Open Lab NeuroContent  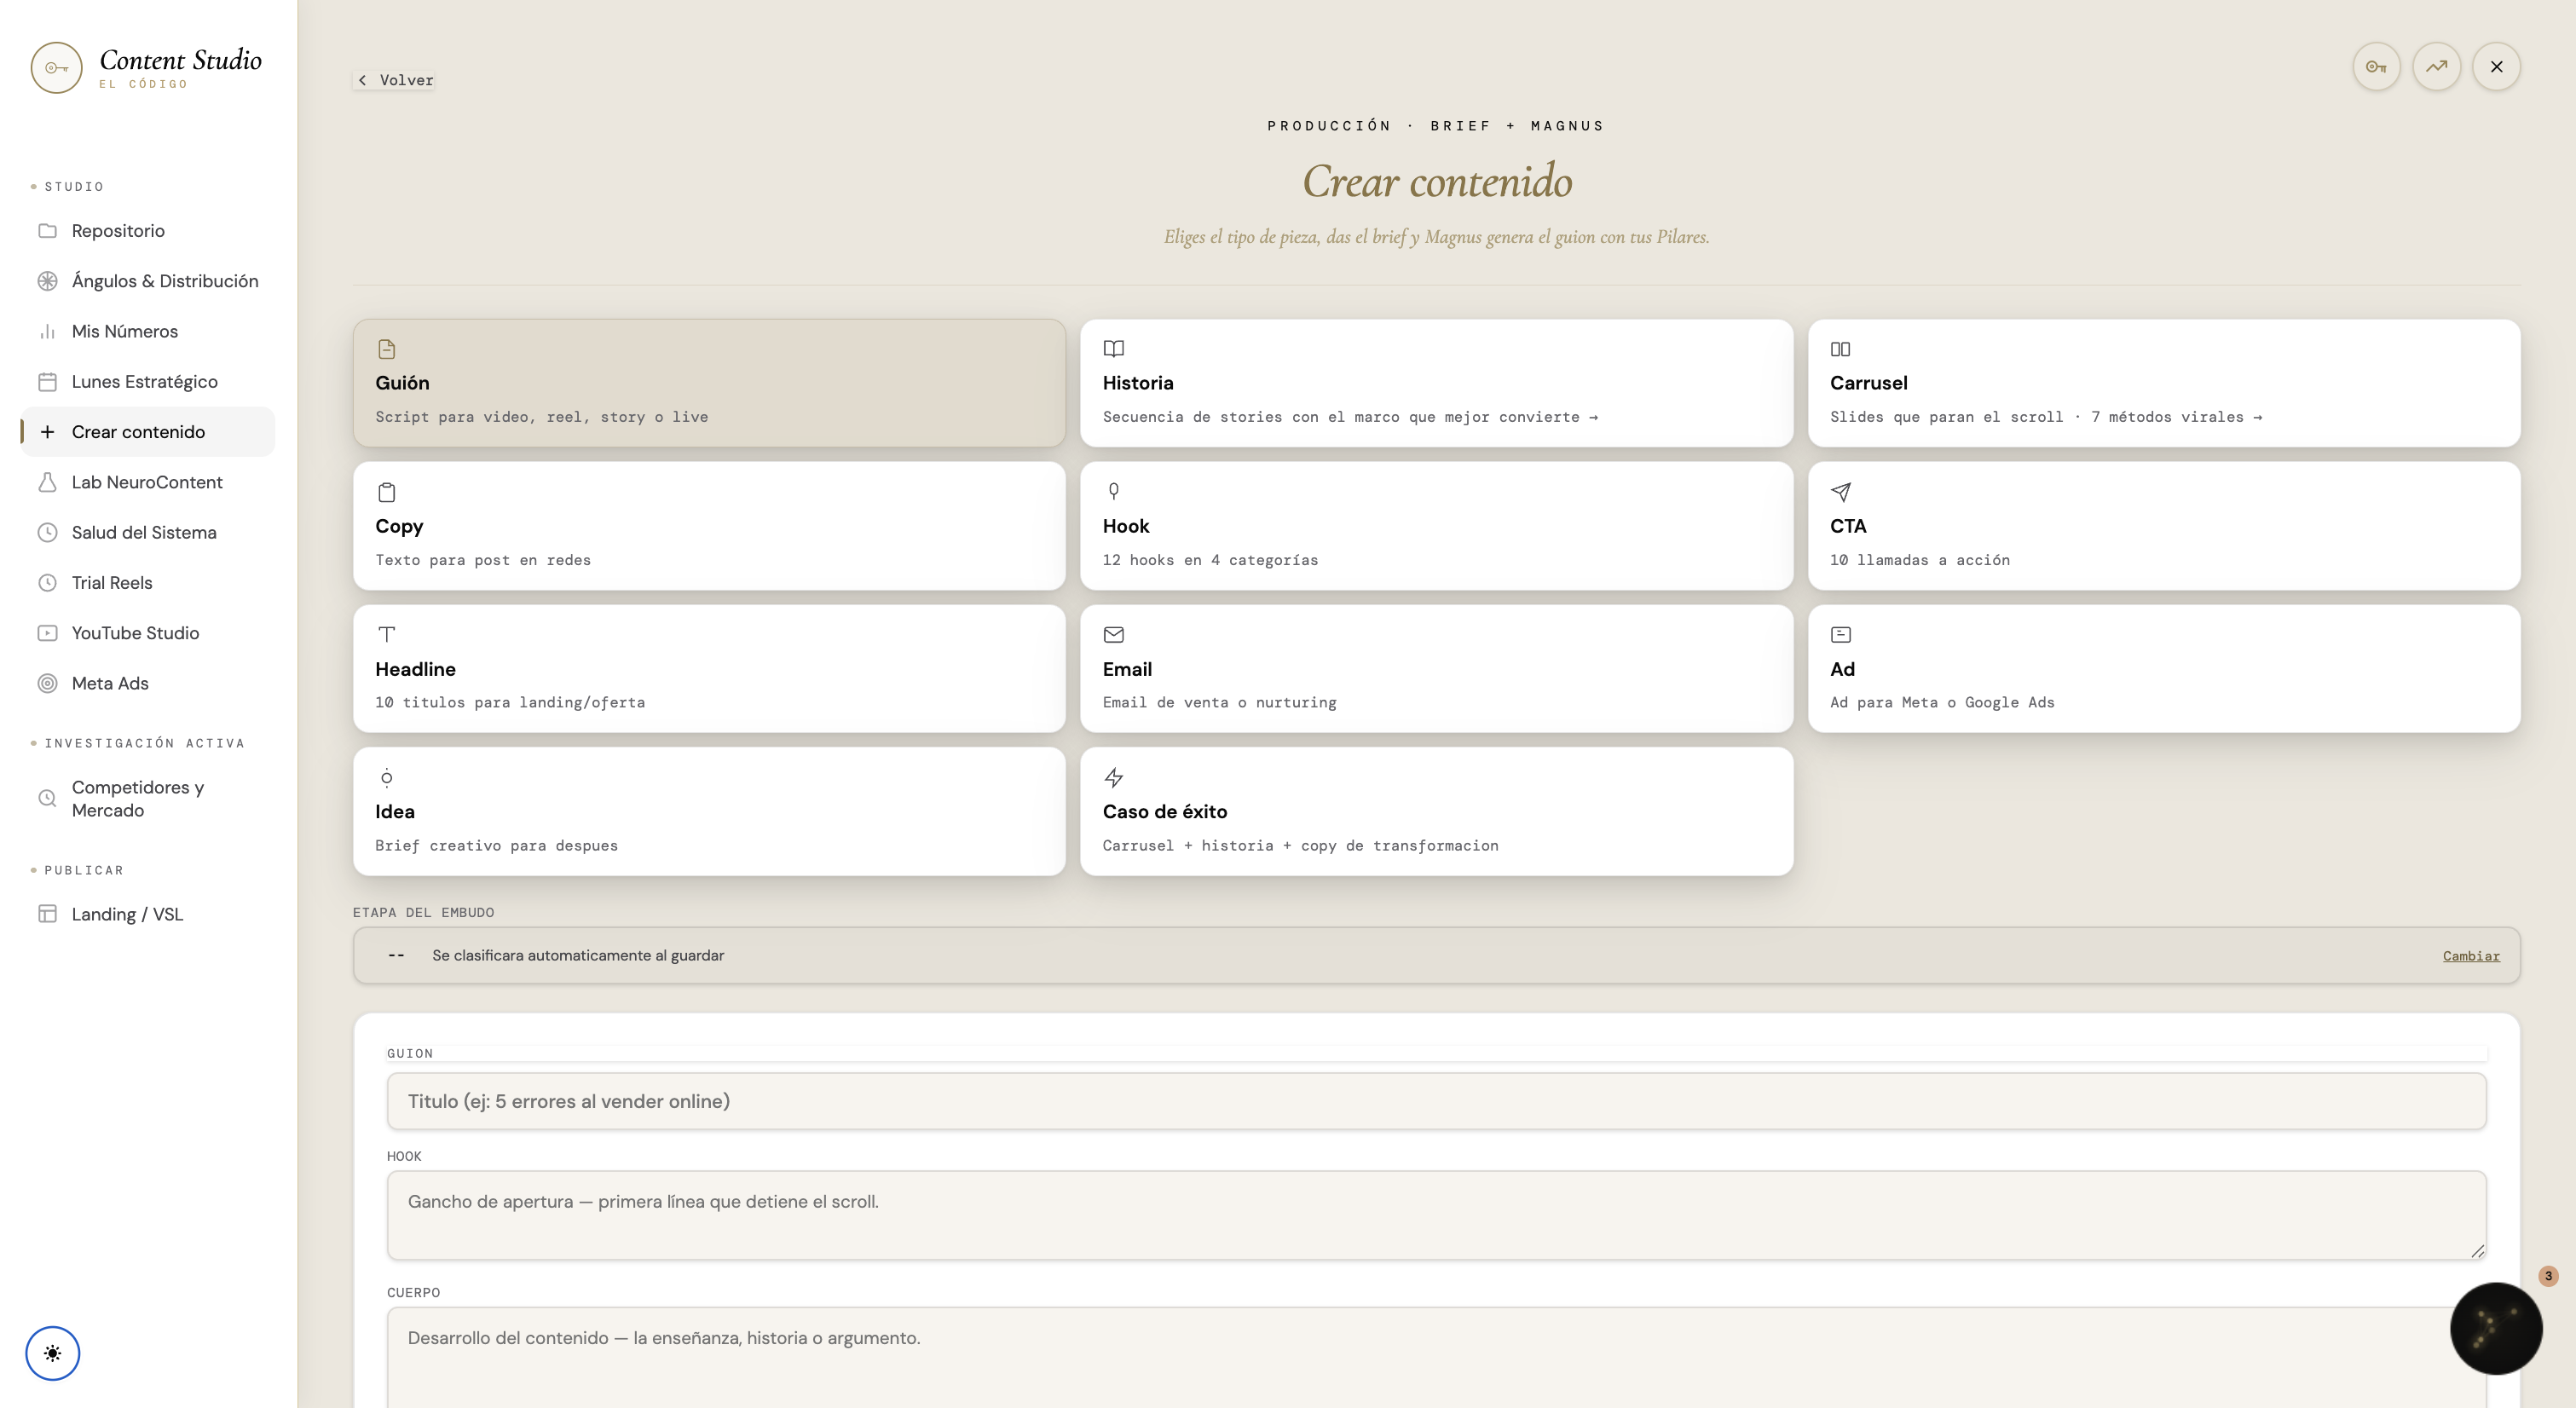(x=148, y=482)
